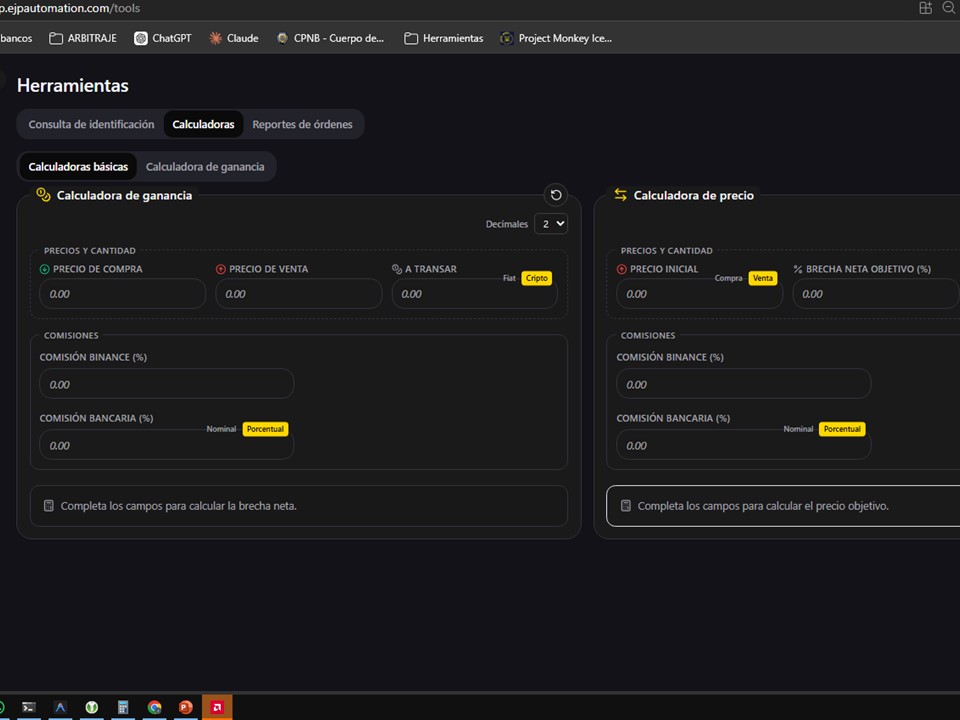Click Comisión bancaria field in ganancia calculator
Viewport: 960px width, 720px height.
[x=167, y=446]
